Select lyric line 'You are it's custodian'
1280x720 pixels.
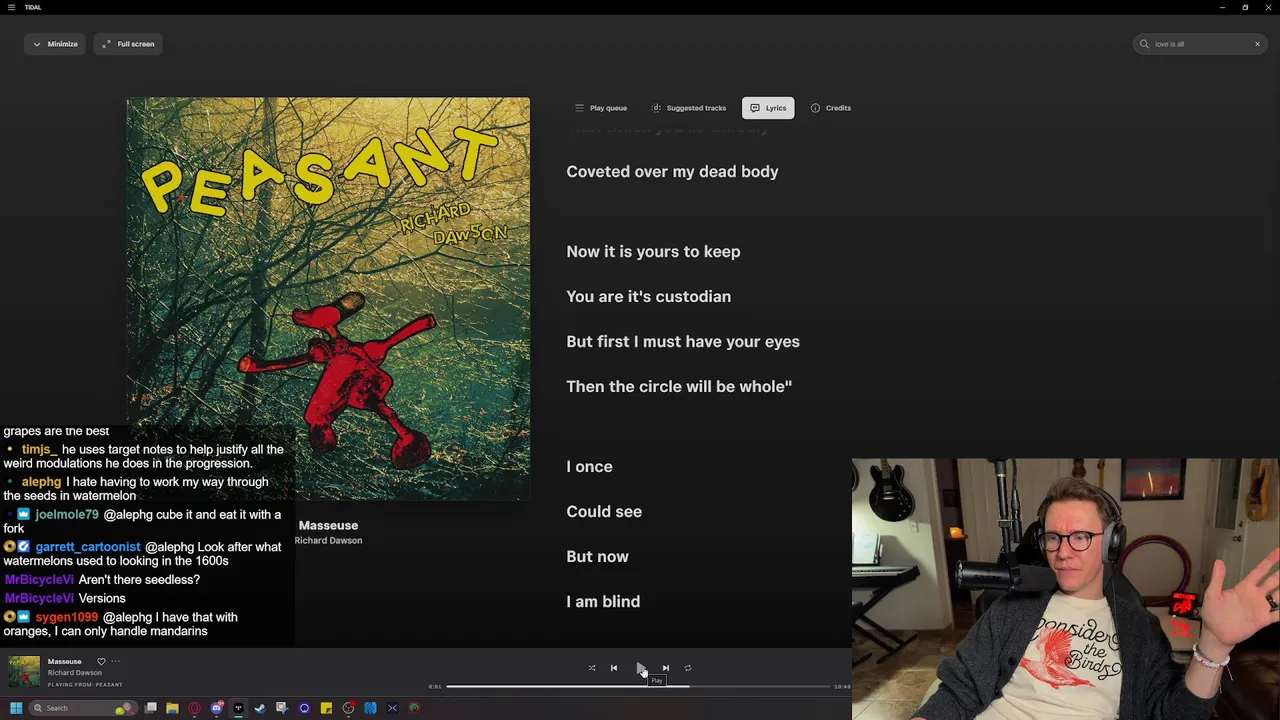coord(648,297)
